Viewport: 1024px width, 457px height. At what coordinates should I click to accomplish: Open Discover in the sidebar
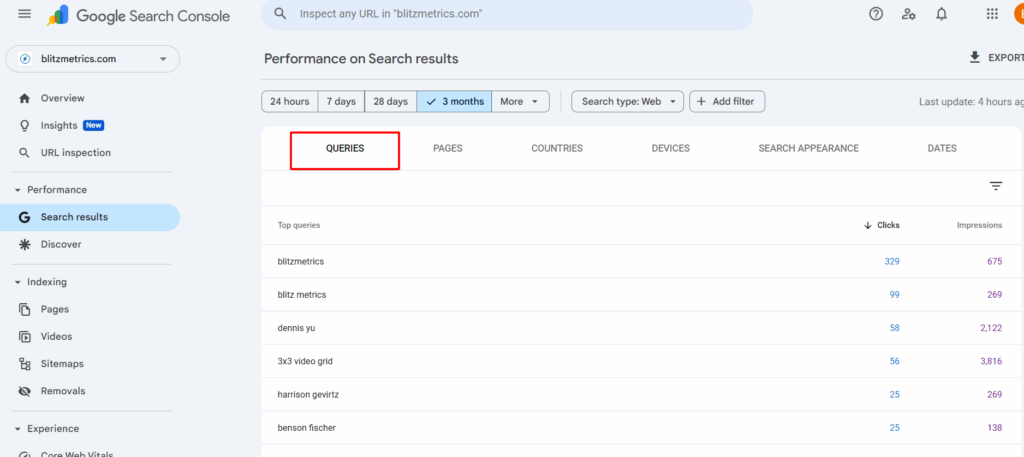pyautogui.click(x=61, y=244)
